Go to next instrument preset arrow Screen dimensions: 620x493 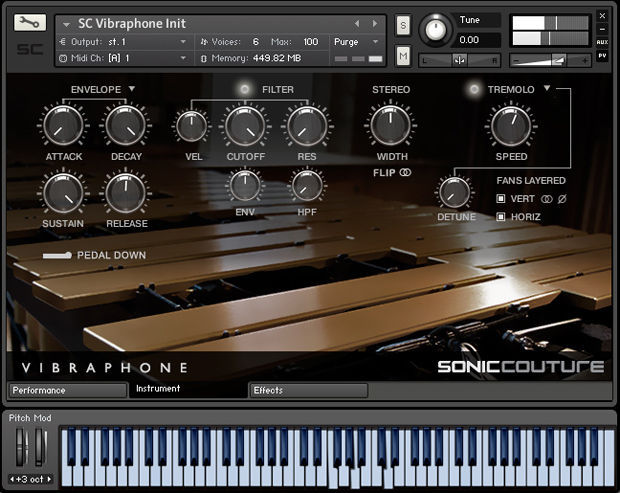(375, 24)
